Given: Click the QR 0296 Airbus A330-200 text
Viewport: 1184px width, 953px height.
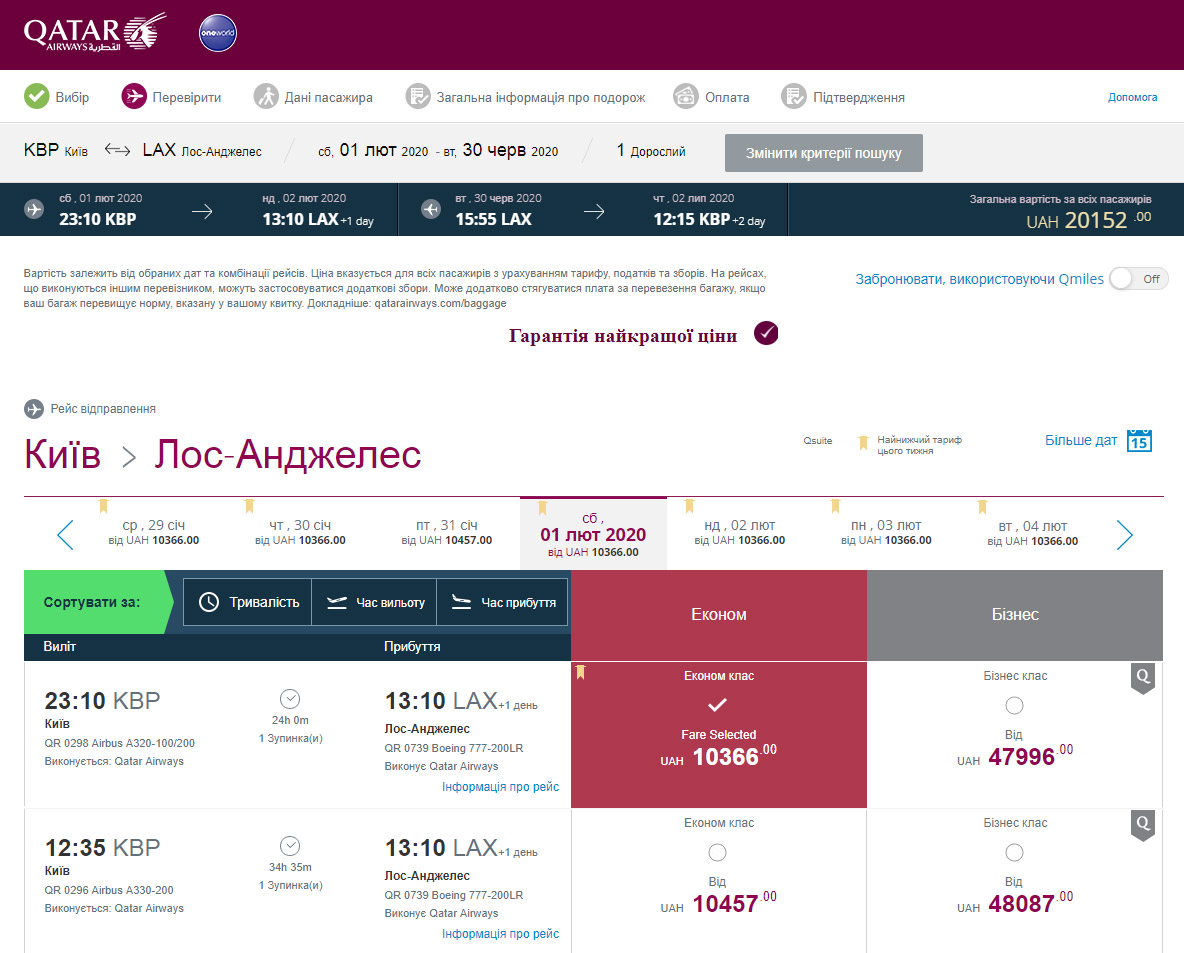Looking at the screenshot, I should pyautogui.click(x=109, y=890).
